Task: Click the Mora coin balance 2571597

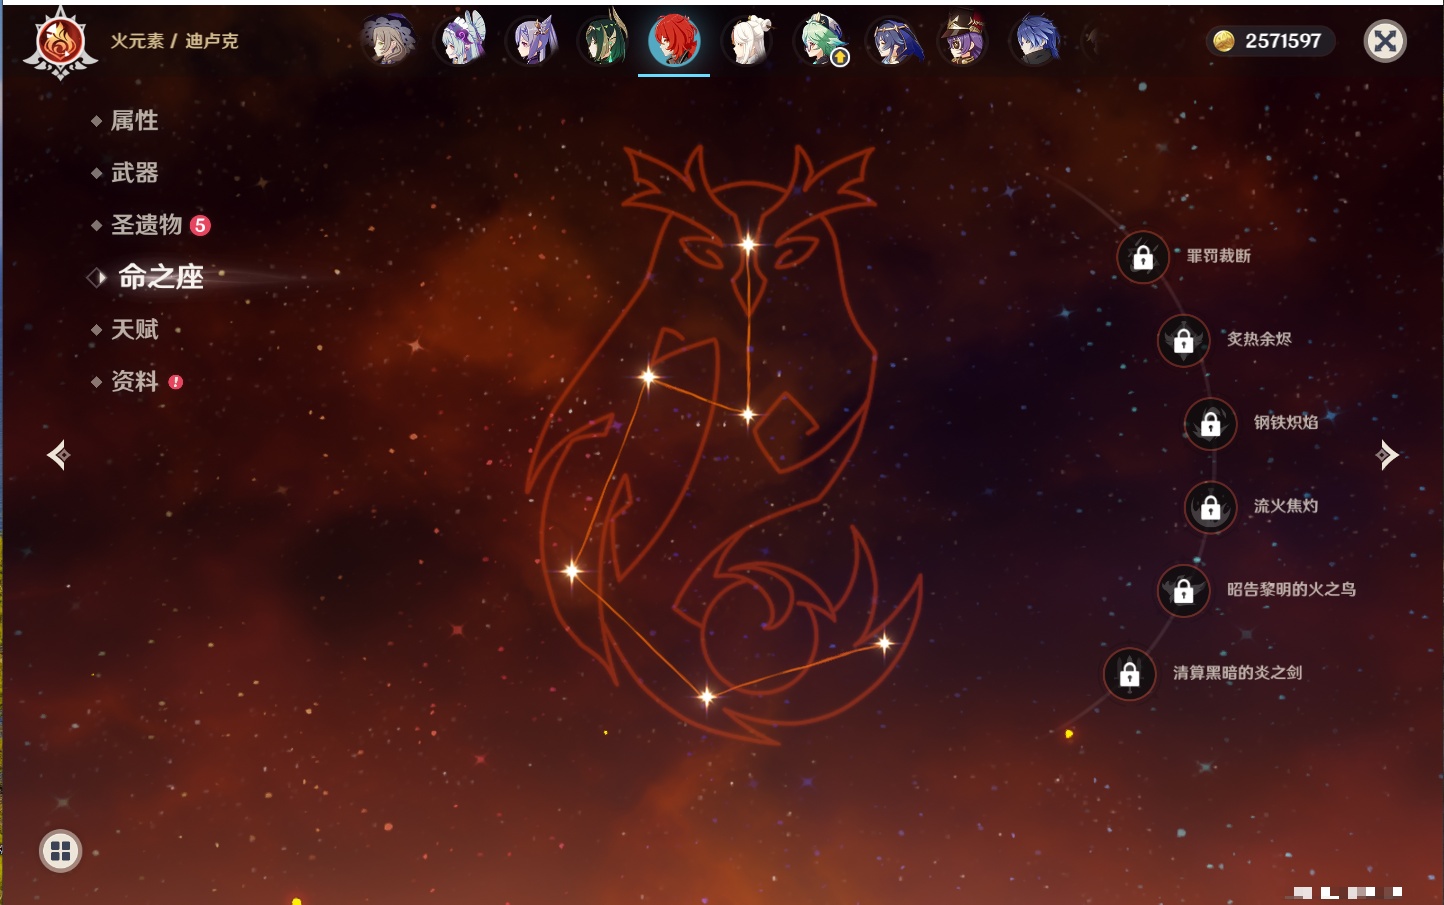Action: (1269, 41)
